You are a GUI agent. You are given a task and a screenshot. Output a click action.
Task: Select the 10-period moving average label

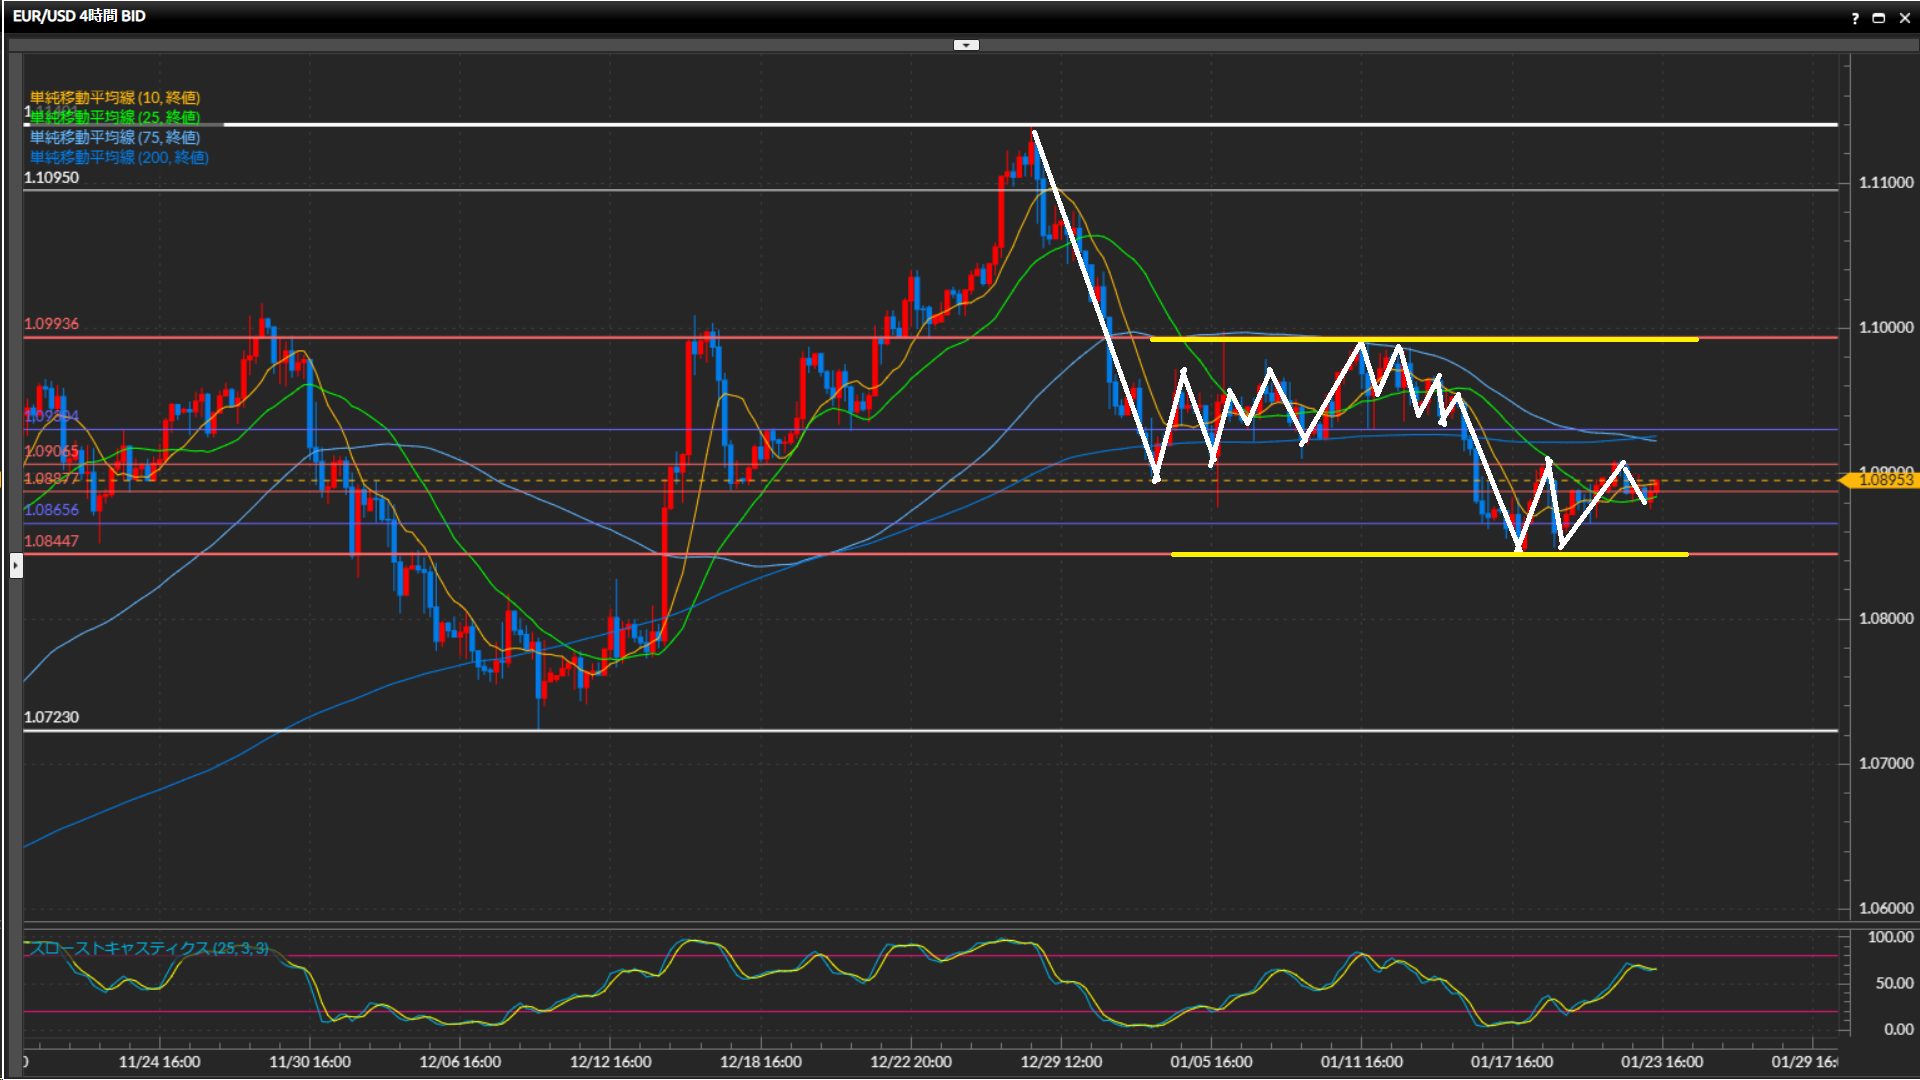(x=115, y=97)
